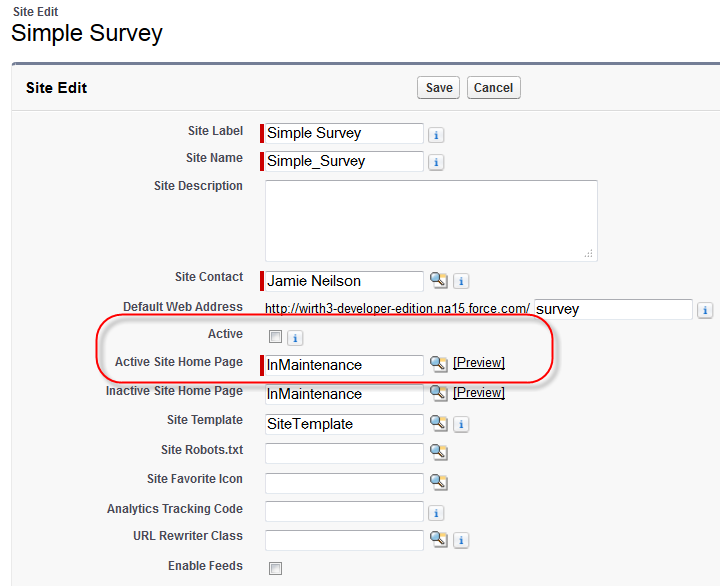The width and height of the screenshot is (720, 586).
Task: Open Active Site Home Page lookup icon
Action: 439,364
